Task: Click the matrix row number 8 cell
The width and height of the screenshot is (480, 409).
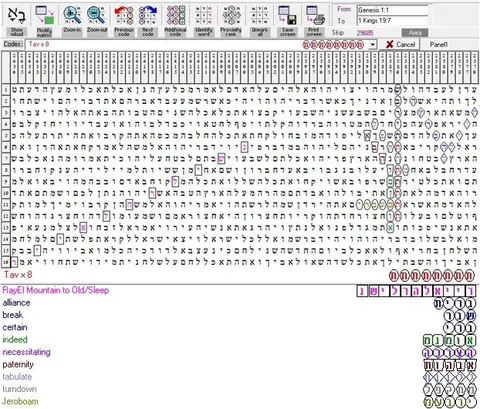Action: (6, 170)
